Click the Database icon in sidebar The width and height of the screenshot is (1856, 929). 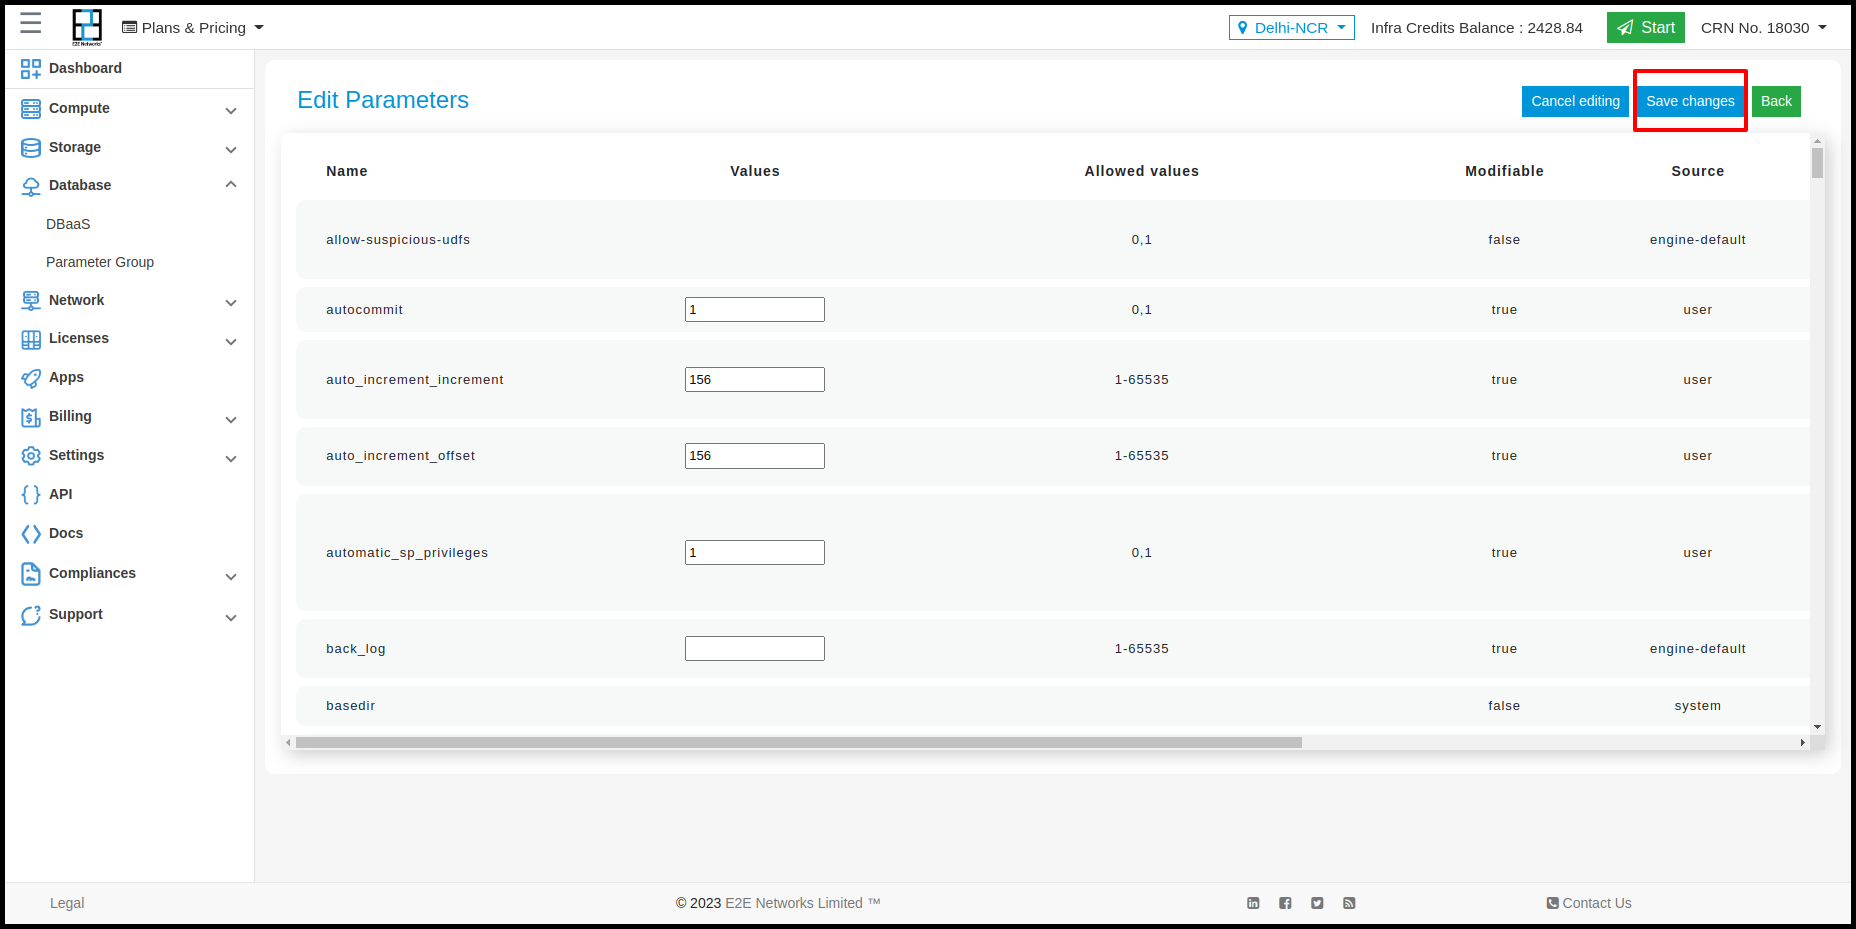[31, 186]
